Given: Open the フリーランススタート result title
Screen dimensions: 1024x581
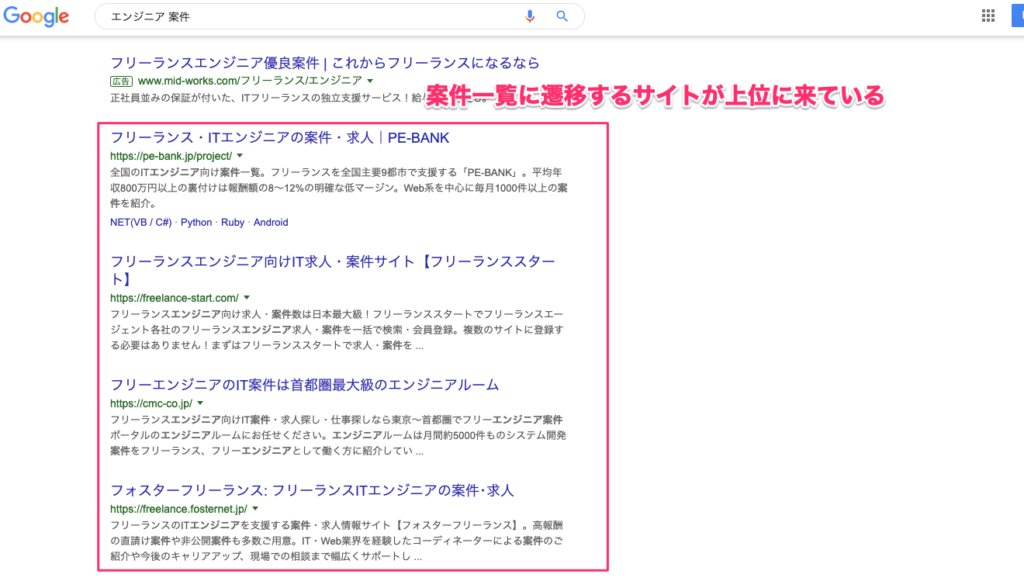Looking at the screenshot, I should point(332,270).
